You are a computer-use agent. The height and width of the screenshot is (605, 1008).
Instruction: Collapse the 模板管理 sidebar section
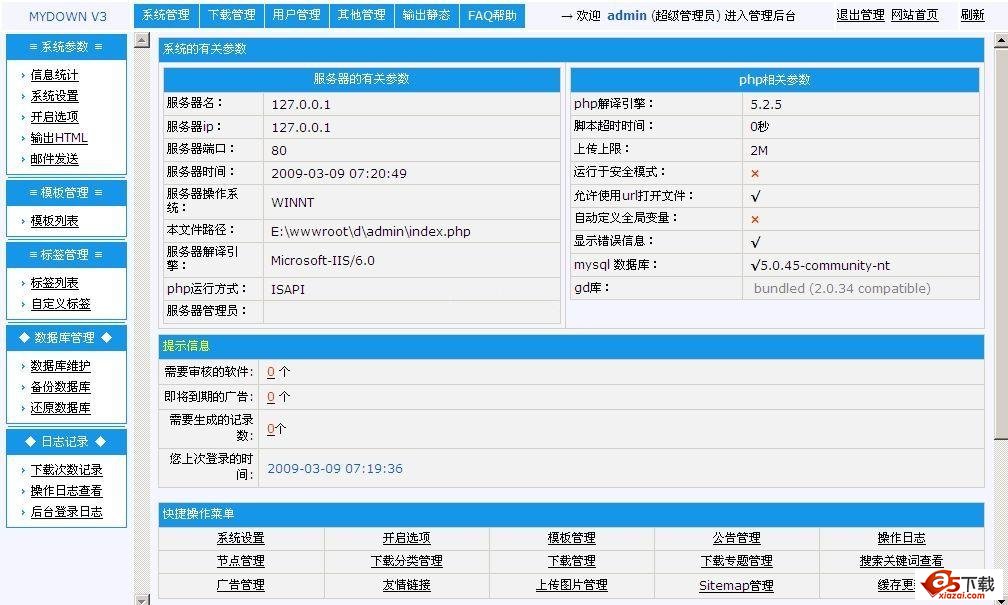pos(66,192)
